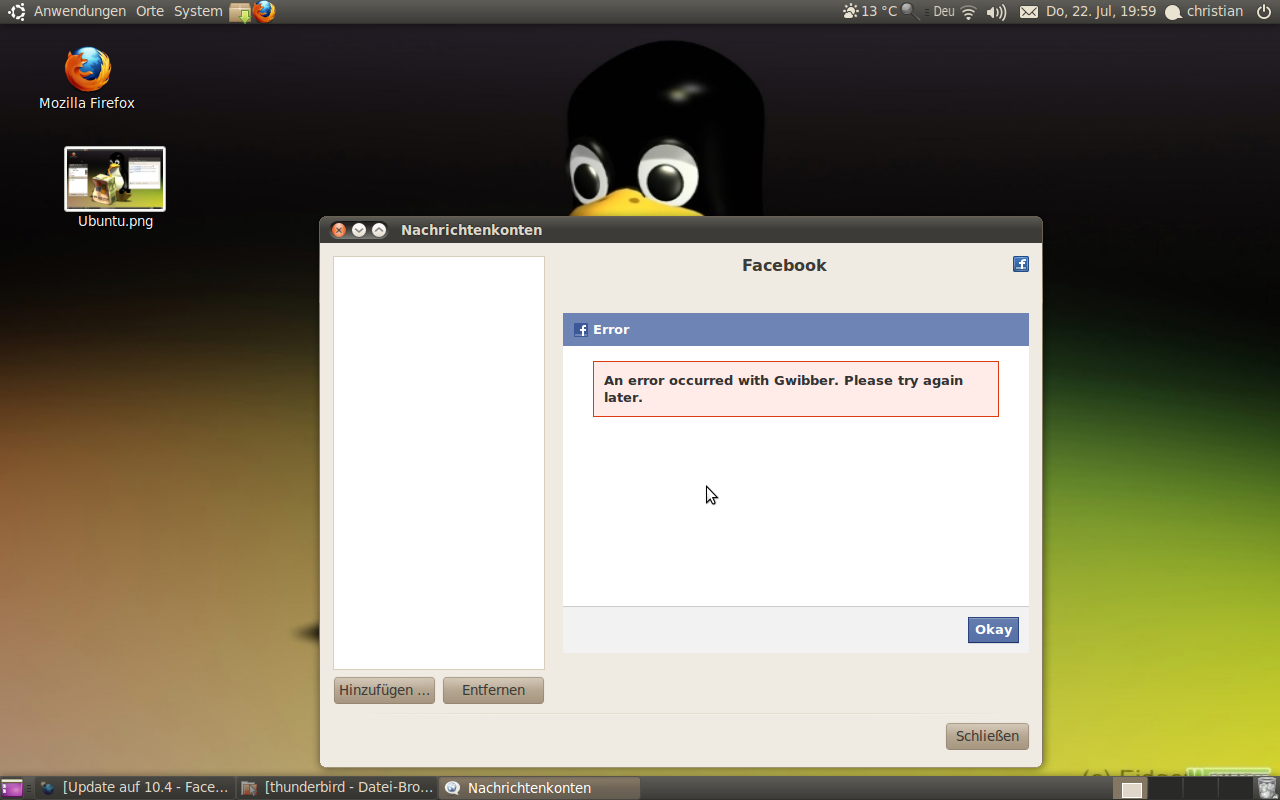
Task: Click the show desktop button in the bottom panel
Action: pyautogui.click(x=12, y=788)
